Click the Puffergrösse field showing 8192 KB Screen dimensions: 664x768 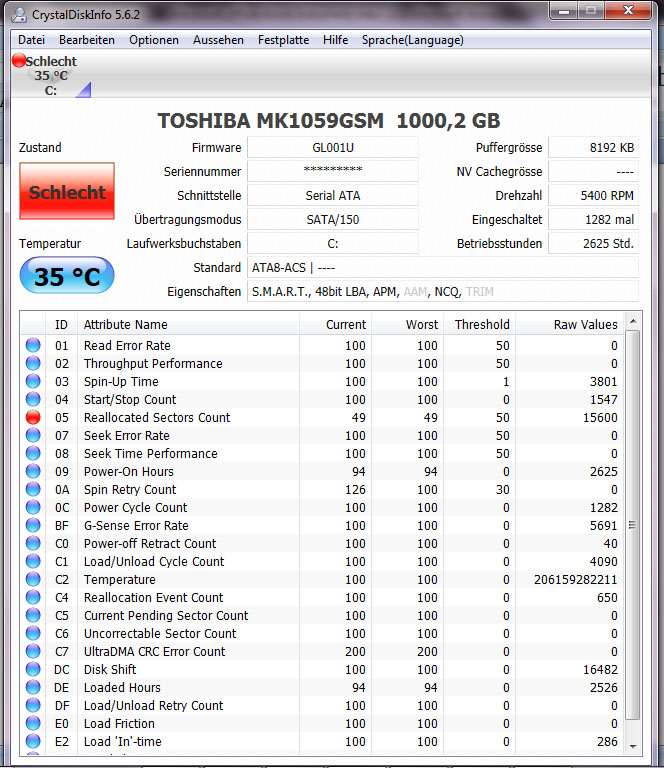[593, 147]
